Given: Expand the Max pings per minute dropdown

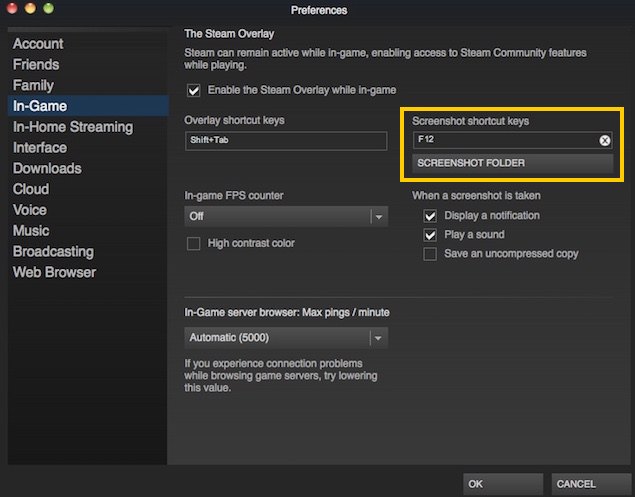Looking at the screenshot, I should pyautogui.click(x=286, y=338).
